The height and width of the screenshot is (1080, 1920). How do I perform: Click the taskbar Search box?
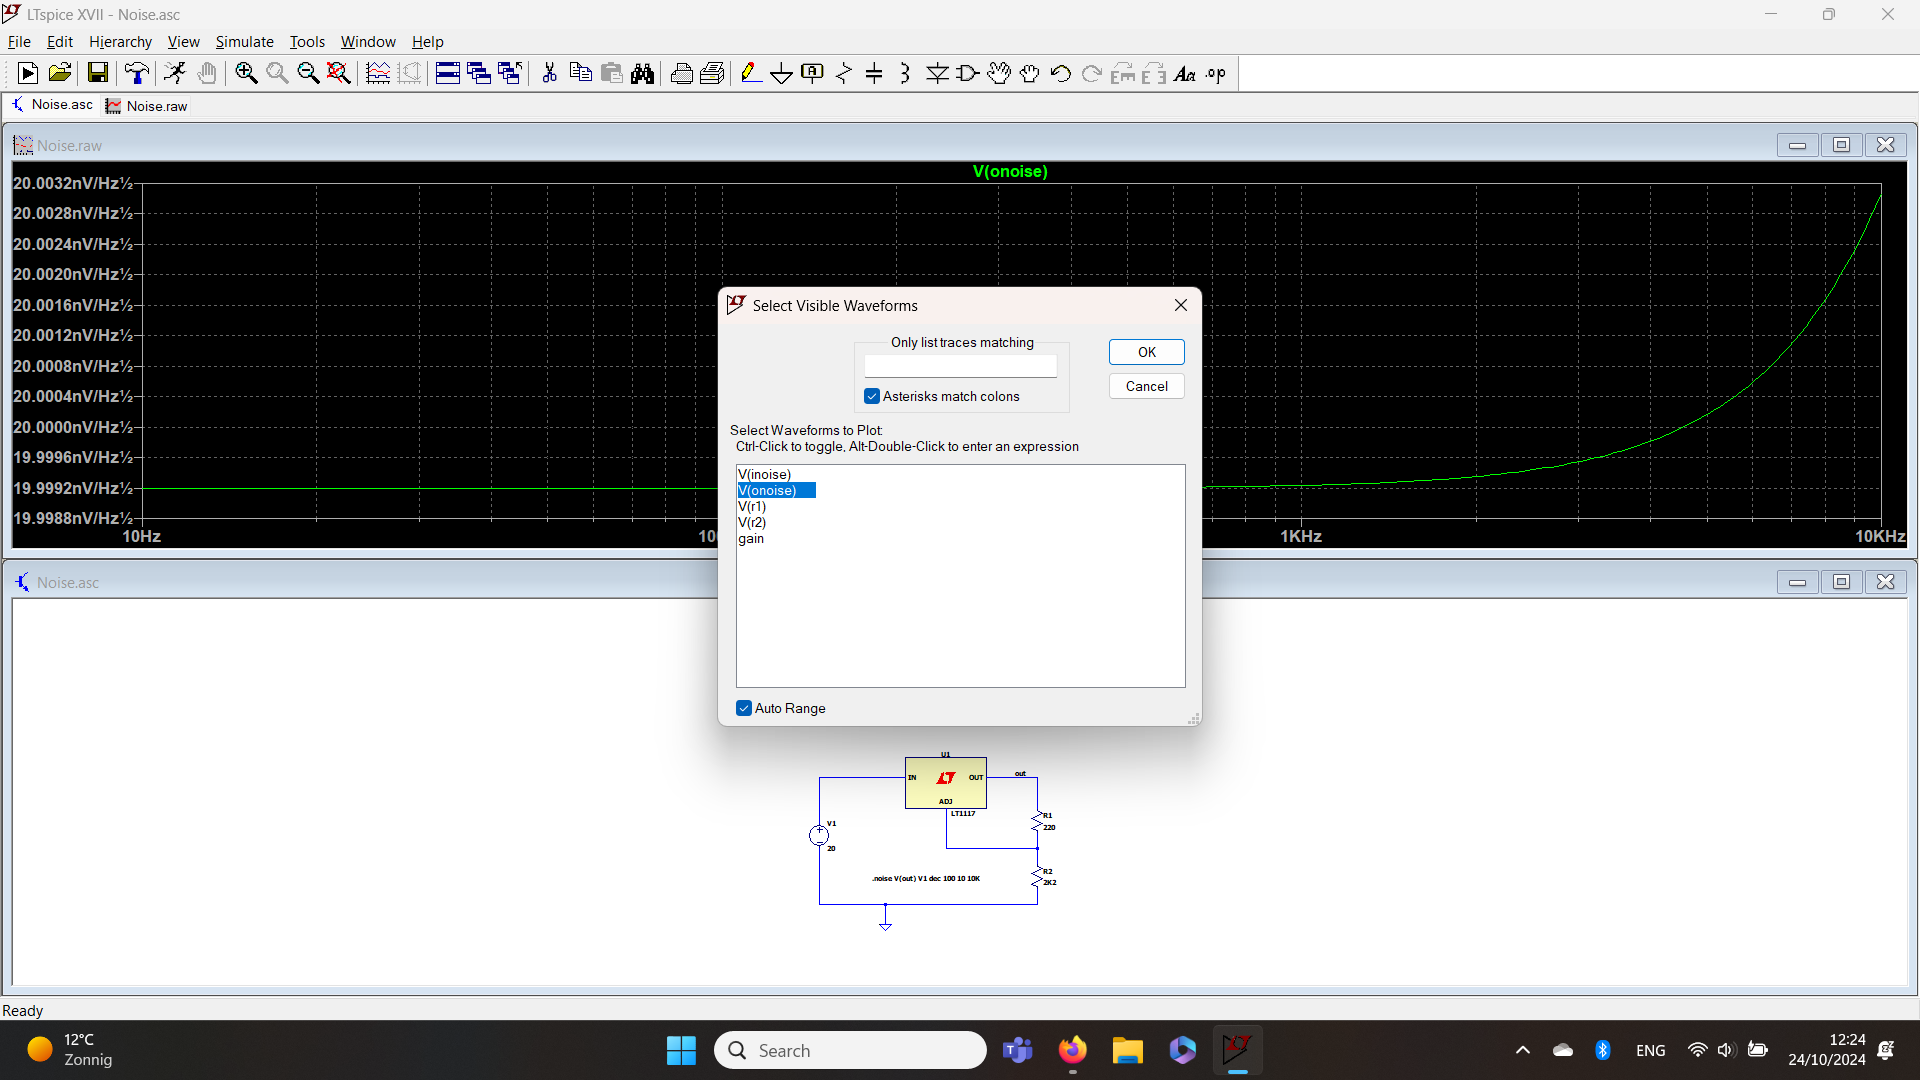pos(850,1050)
